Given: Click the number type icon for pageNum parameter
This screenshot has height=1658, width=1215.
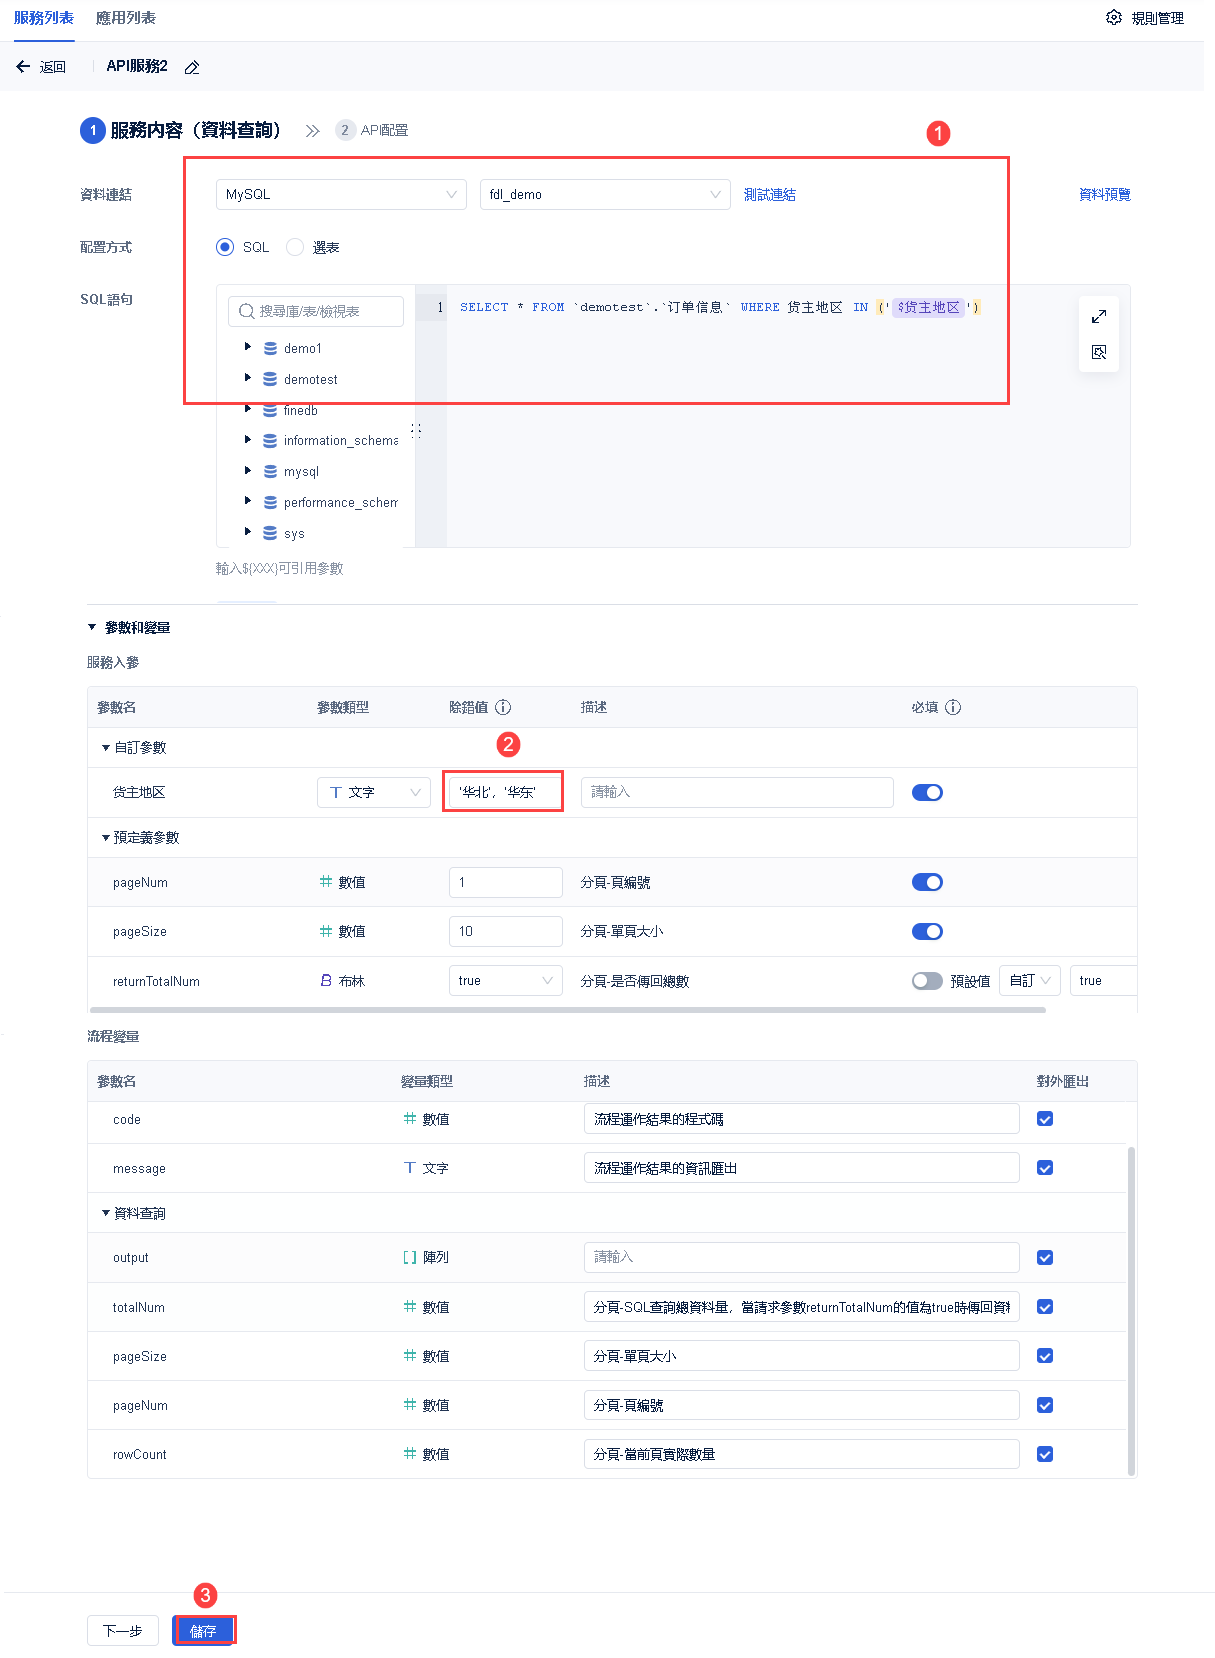Looking at the screenshot, I should click(325, 881).
